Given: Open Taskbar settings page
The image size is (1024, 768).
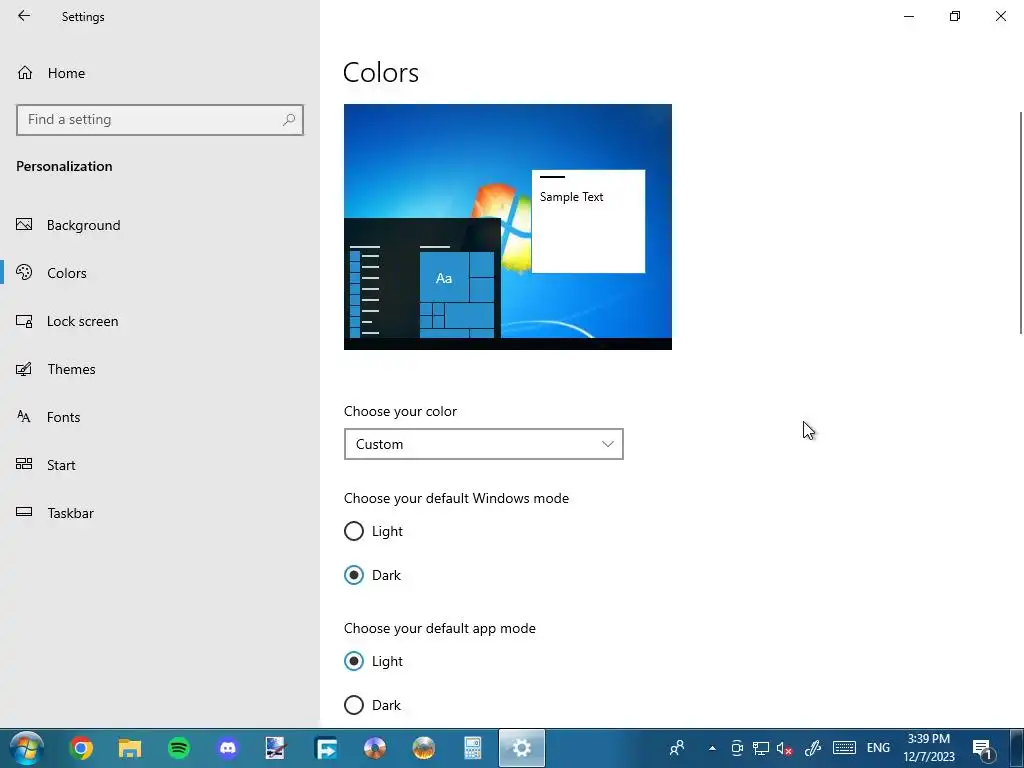Looking at the screenshot, I should click(x=55, y=513).
